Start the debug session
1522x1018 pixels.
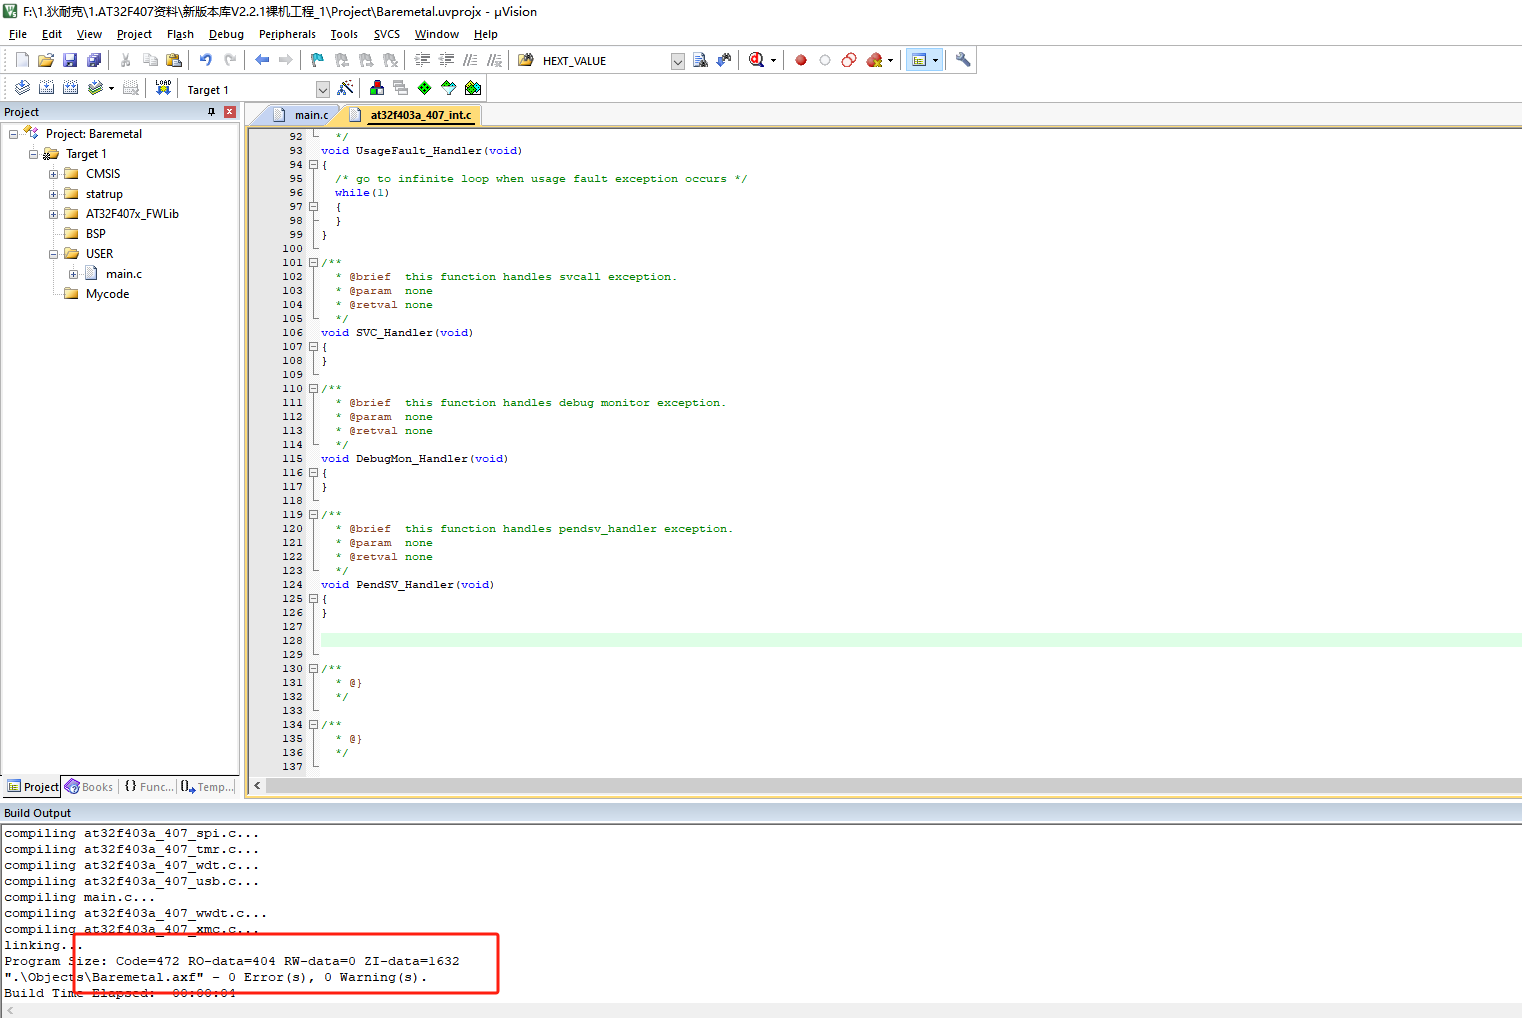point(757,60)
